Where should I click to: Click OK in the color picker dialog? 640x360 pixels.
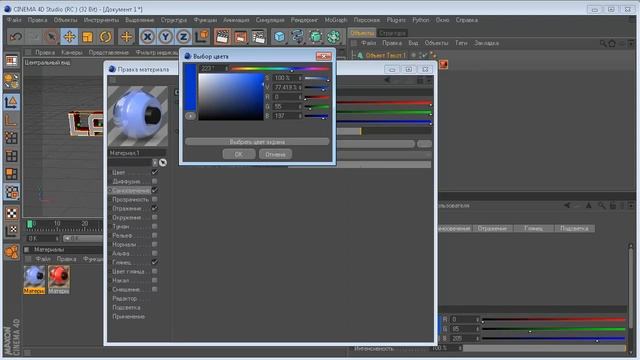[239, 154]
